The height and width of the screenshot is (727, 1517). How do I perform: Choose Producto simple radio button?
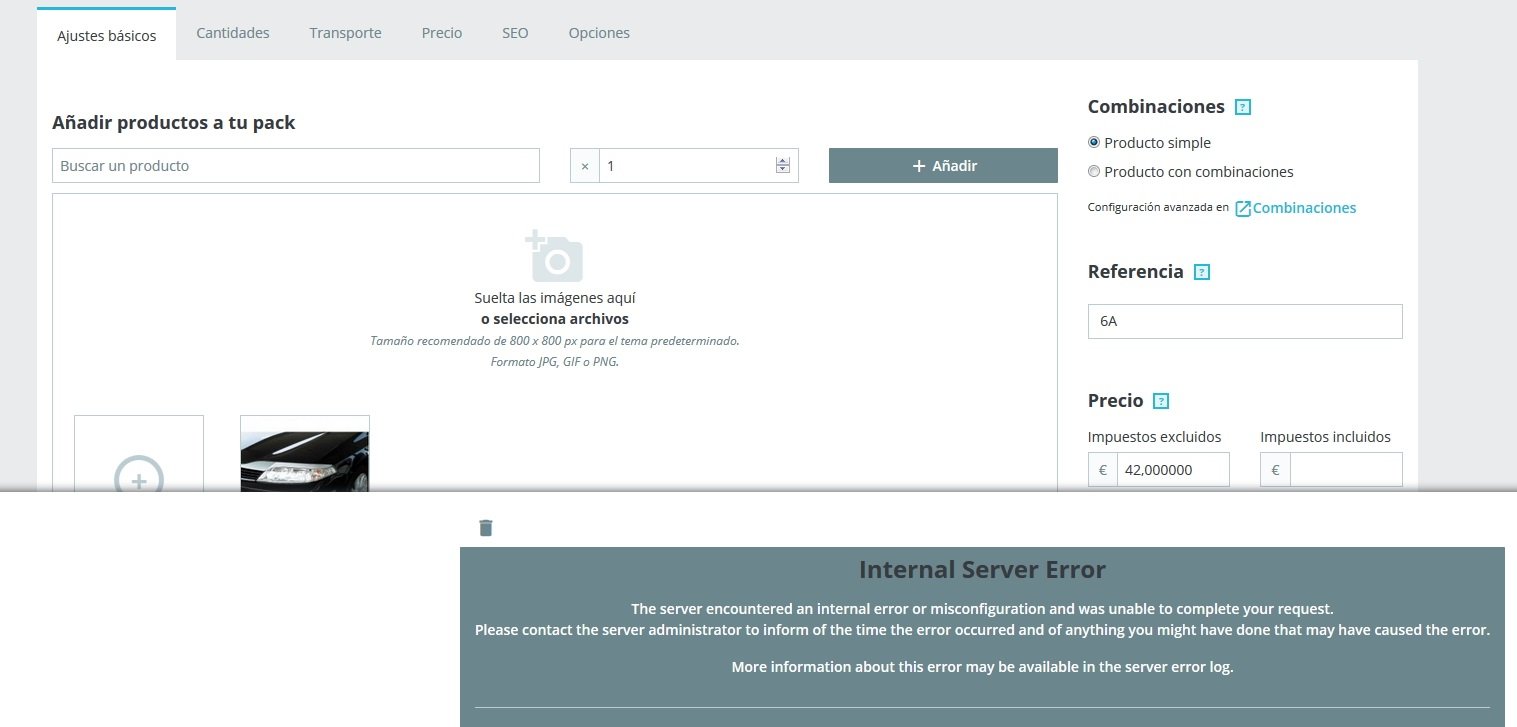pyautogui.click(x=1094, y=143)
